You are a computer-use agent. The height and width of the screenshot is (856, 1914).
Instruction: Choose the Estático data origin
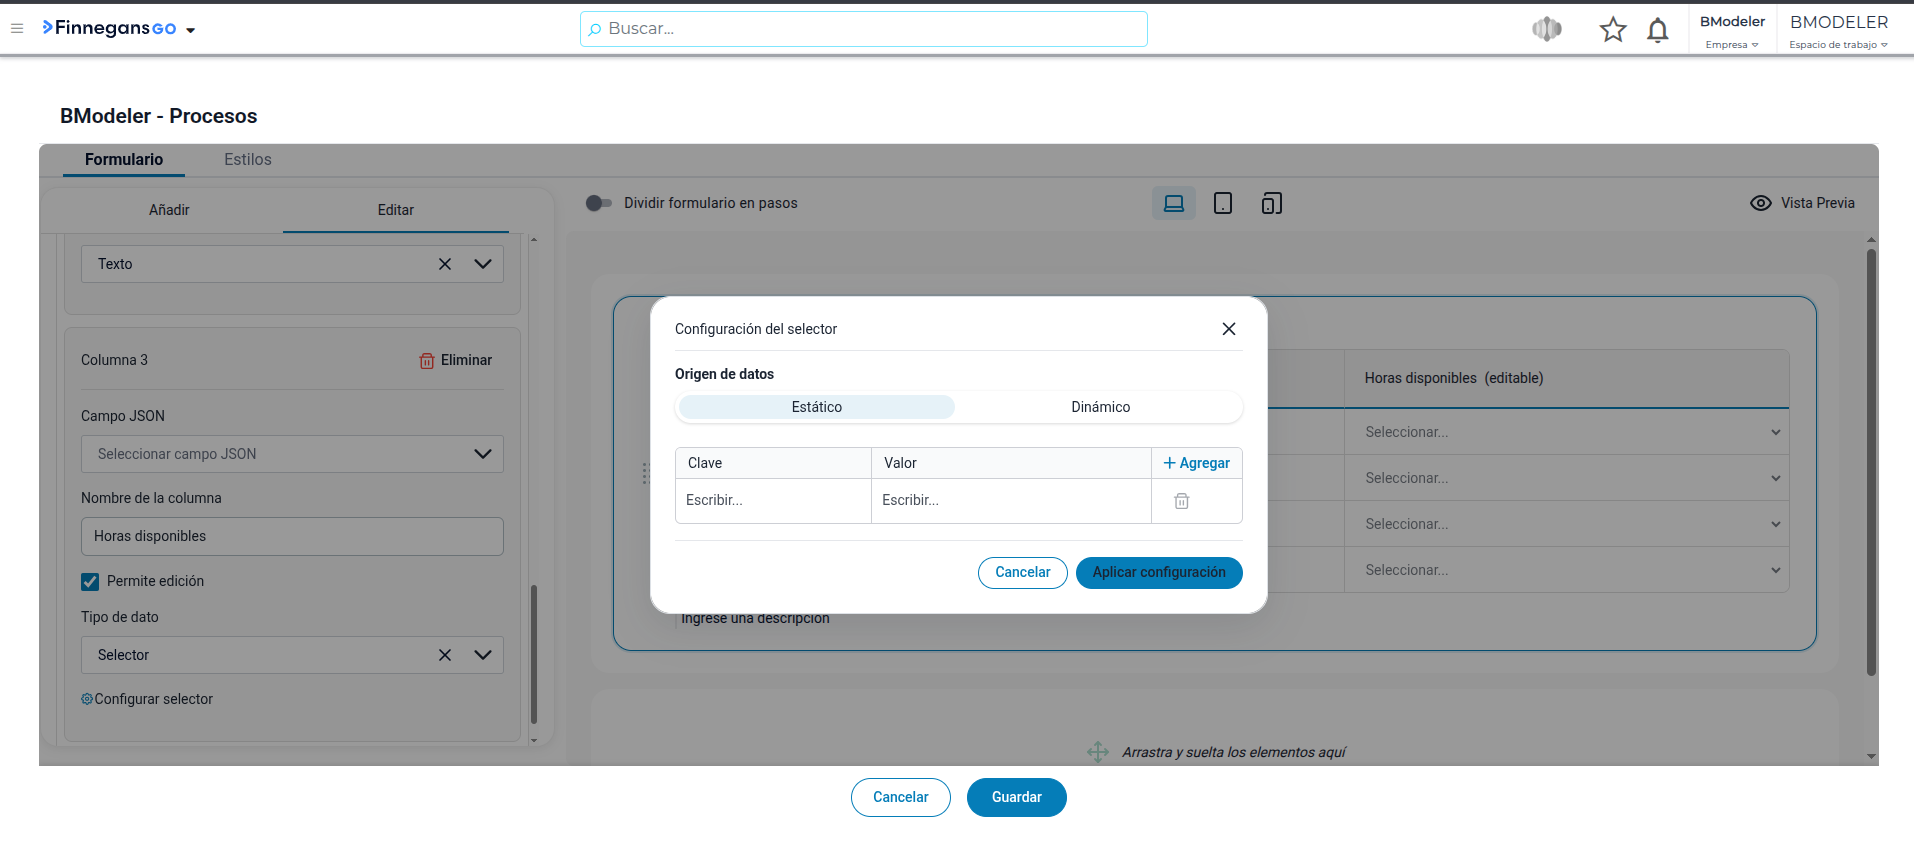pyautogui.click(x=817, y=407)
